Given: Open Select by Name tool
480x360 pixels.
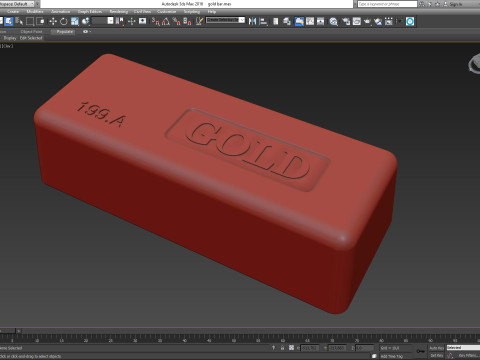Looking at the screenshot, I should tap(19, 21).
